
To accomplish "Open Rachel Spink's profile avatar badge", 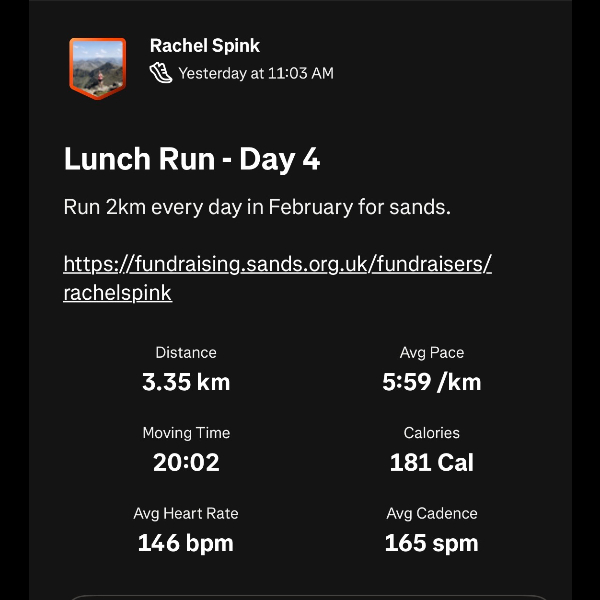I will tap(97, 67).
